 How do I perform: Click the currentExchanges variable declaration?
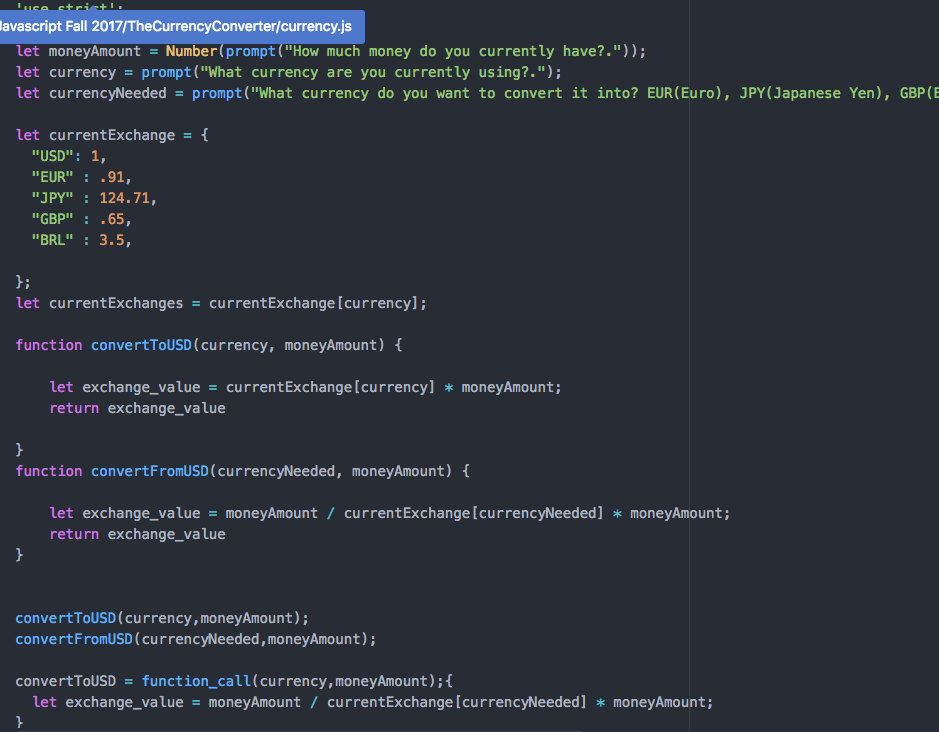116,303
